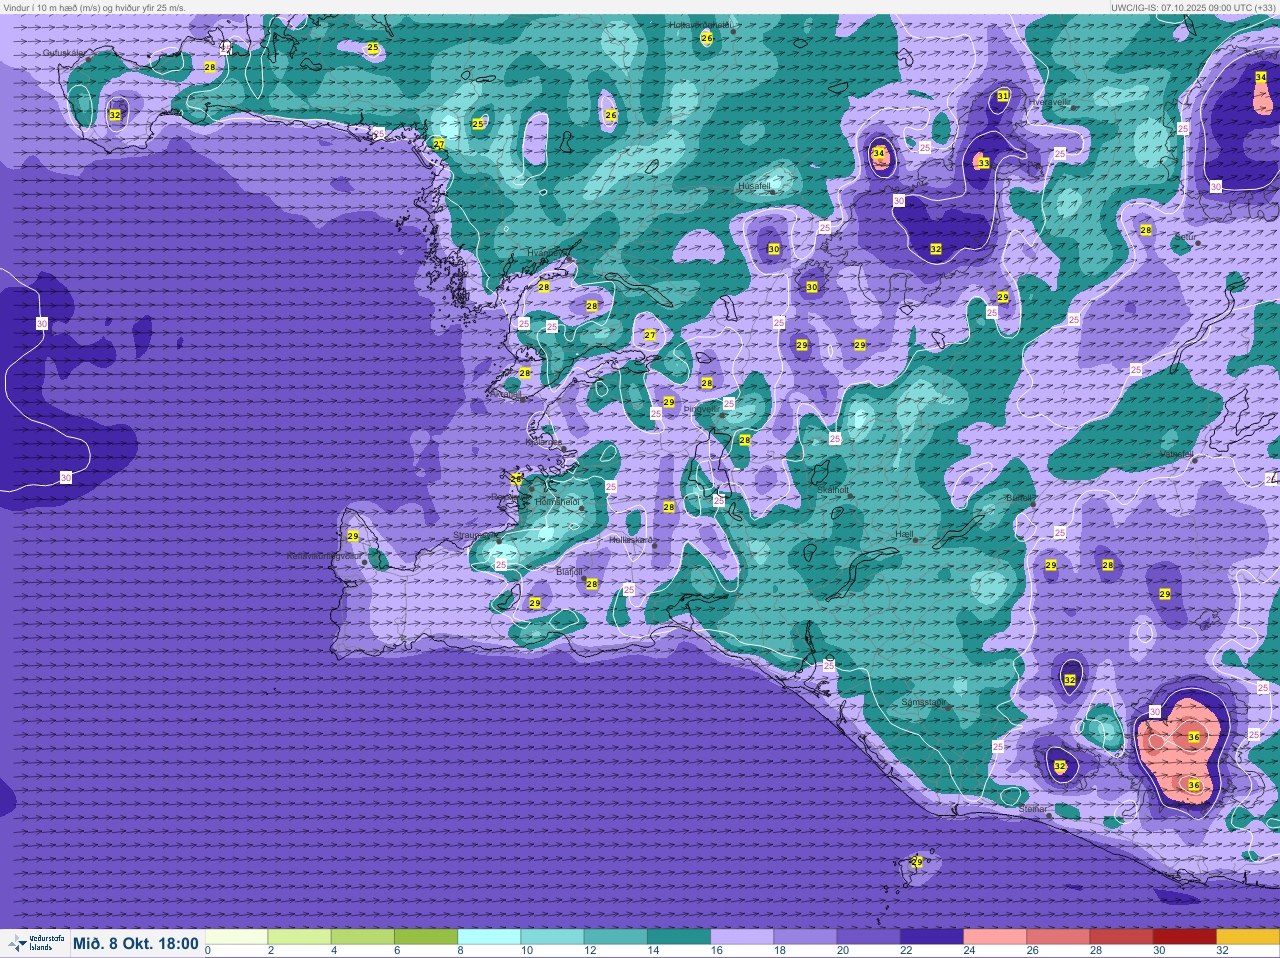Select the dark indigo 22–24 m/s legend swatch

click(x=931, y=937)
